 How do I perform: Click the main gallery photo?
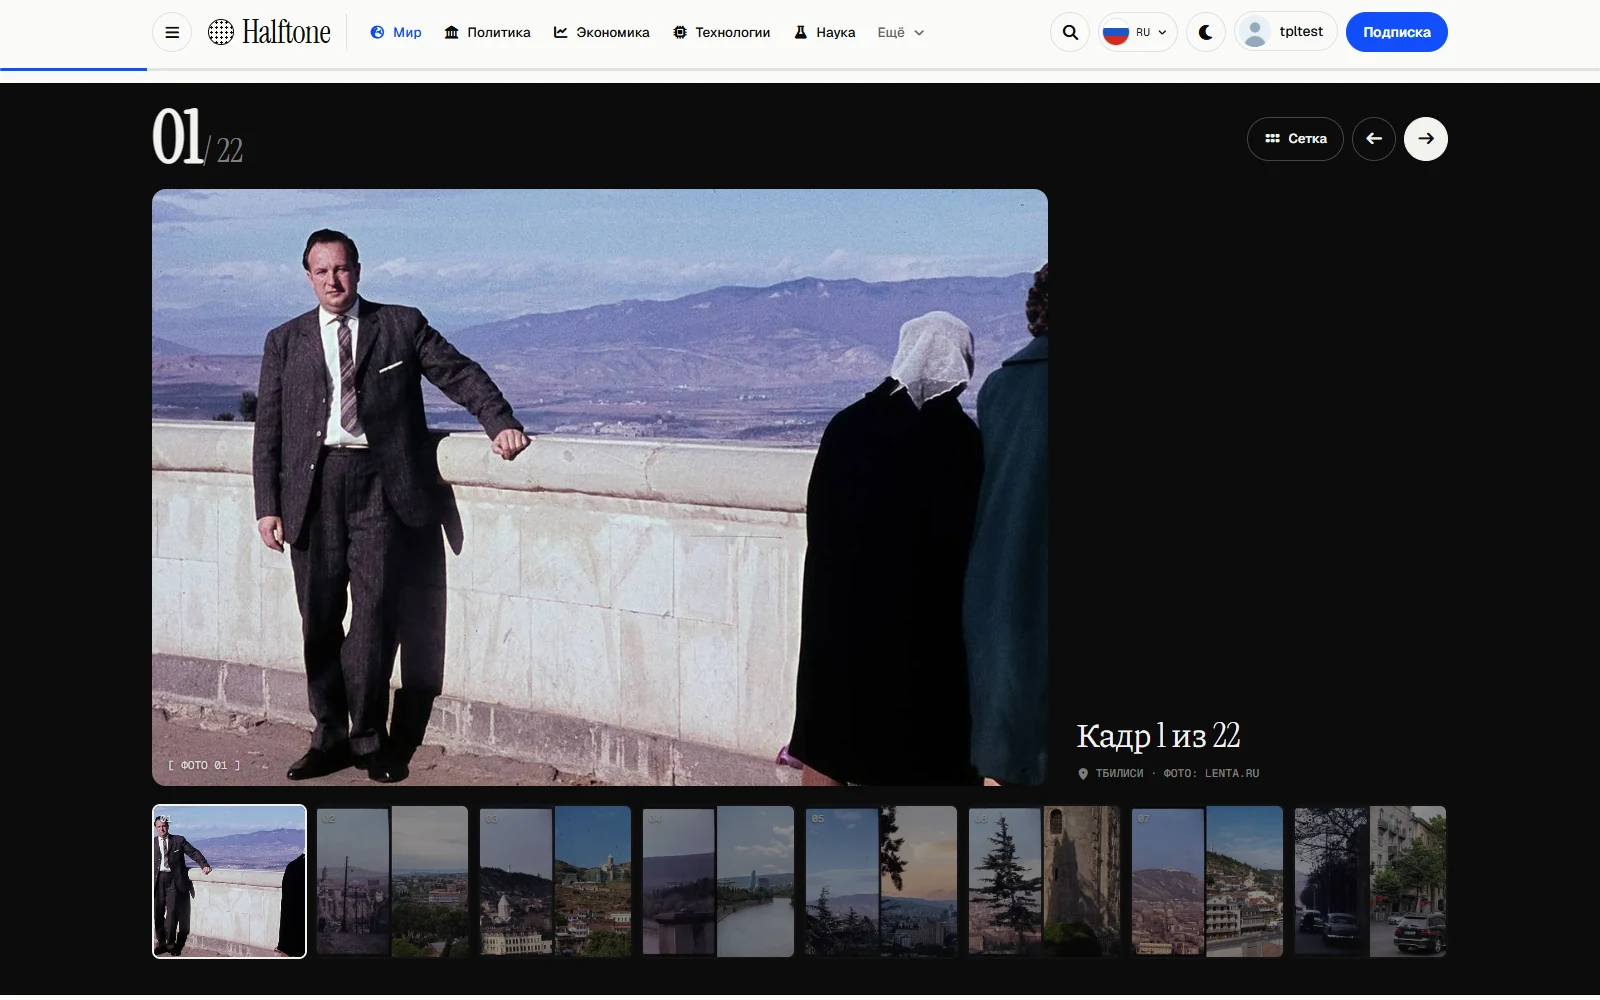click(600, 487)
